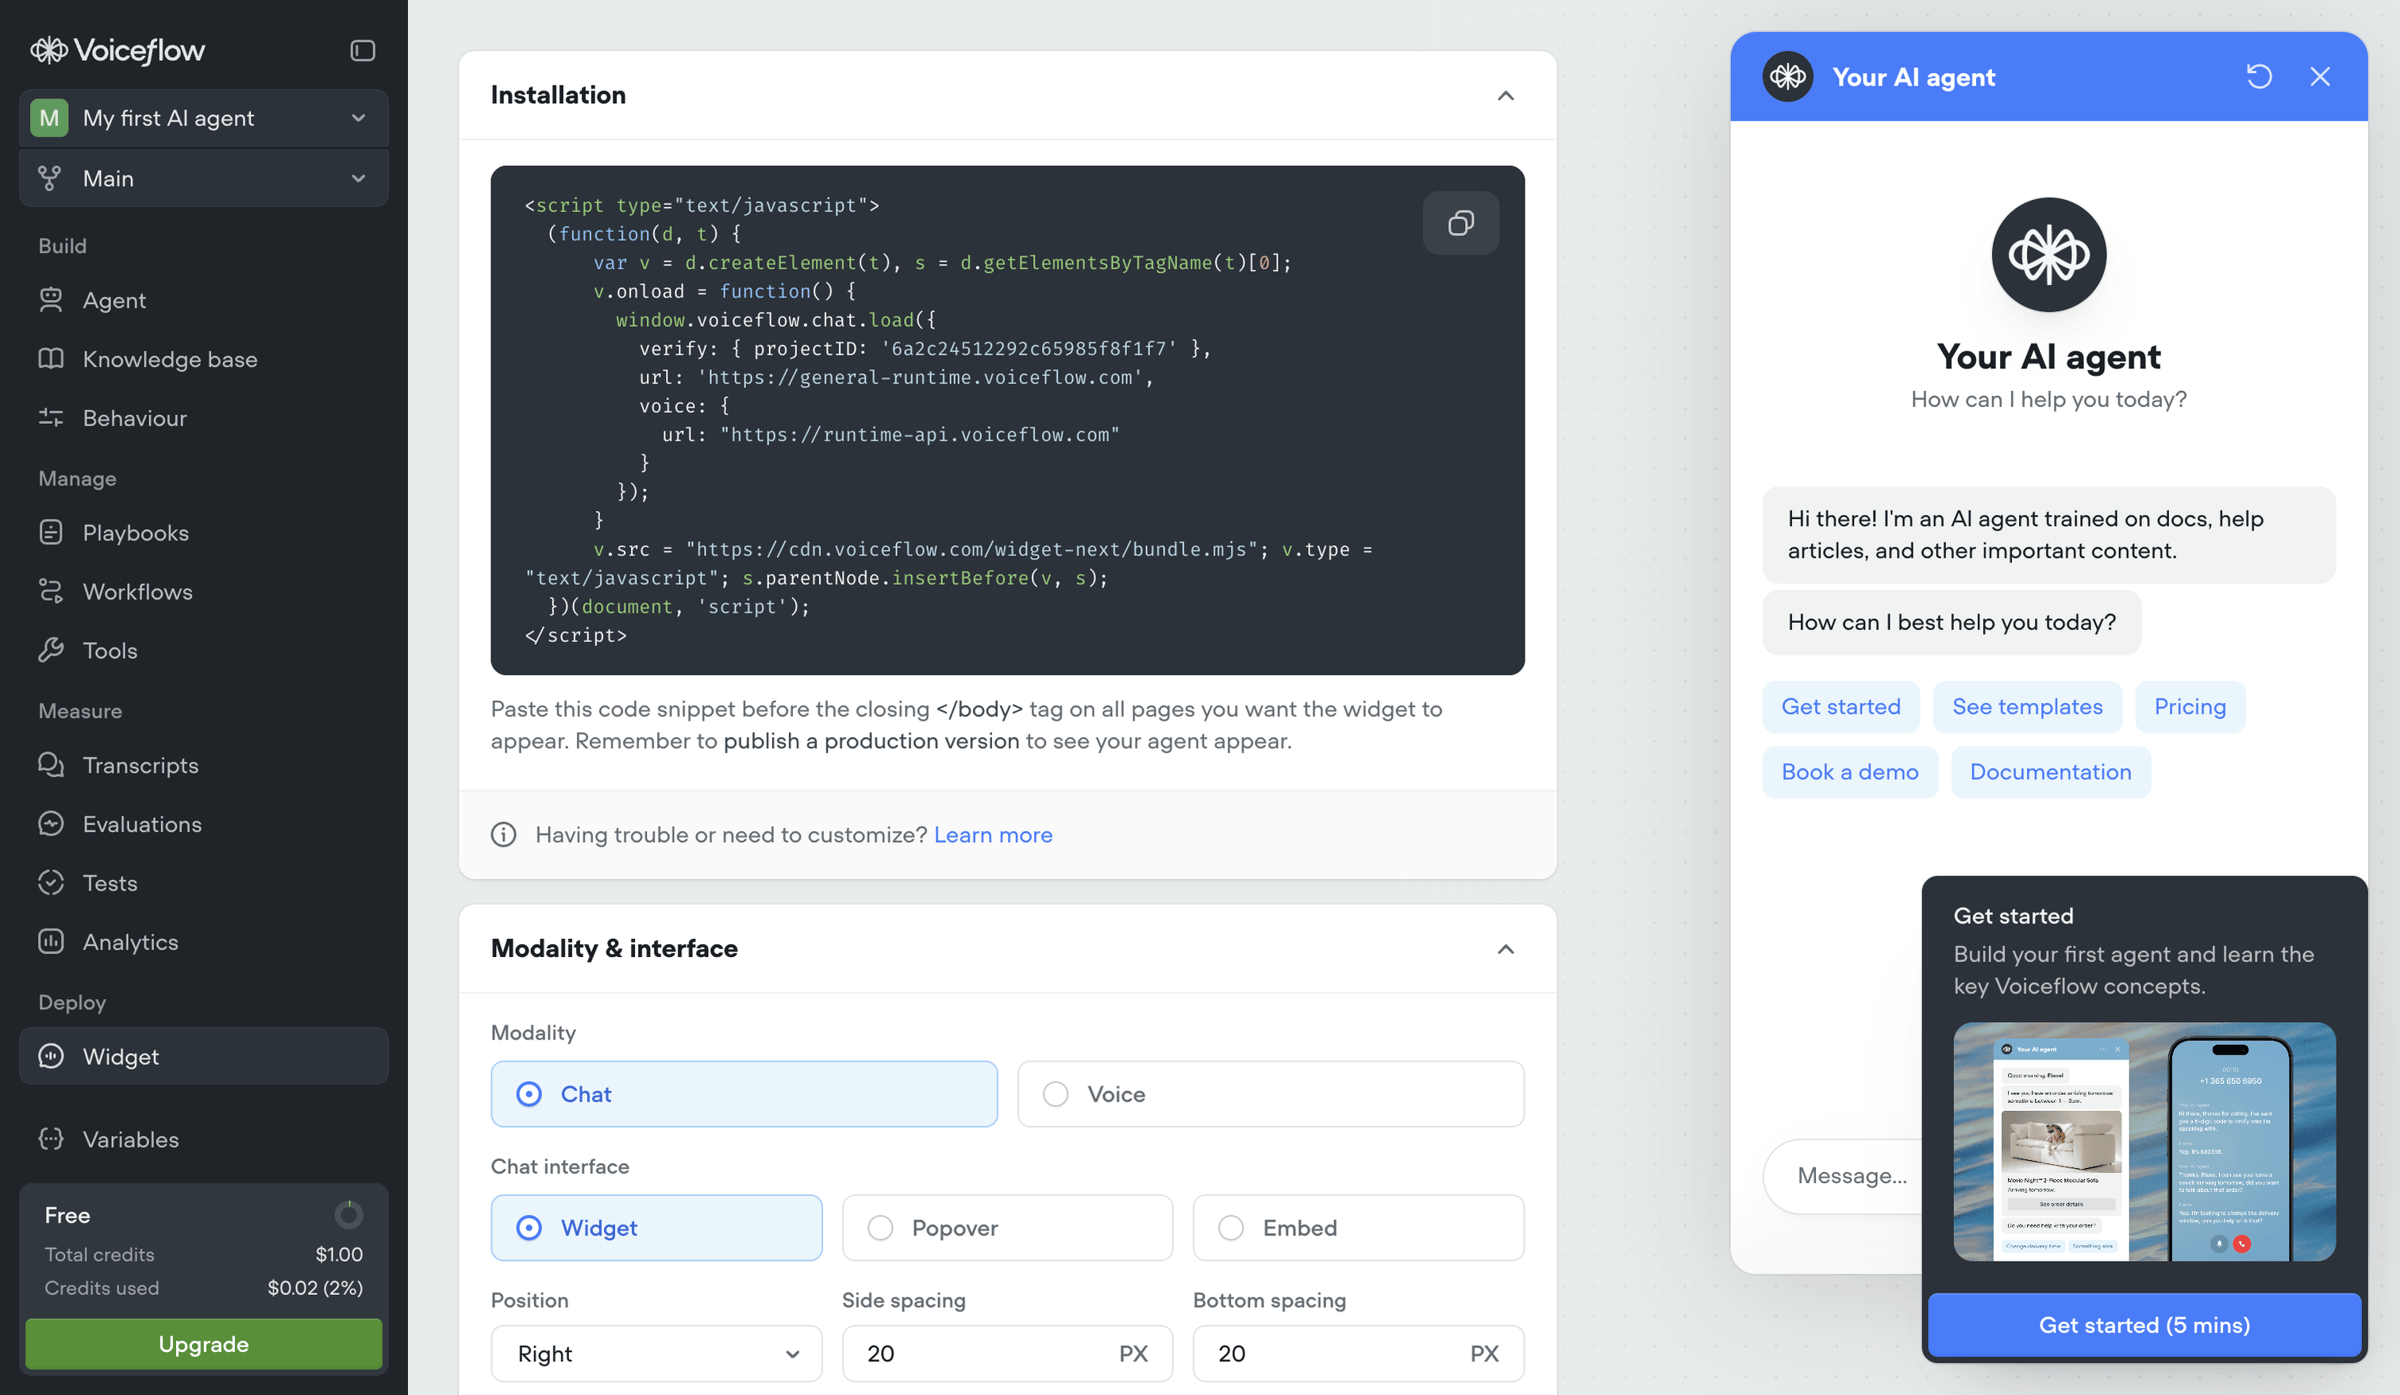Click the Workflows icon in sidebar

pos(51,592)
